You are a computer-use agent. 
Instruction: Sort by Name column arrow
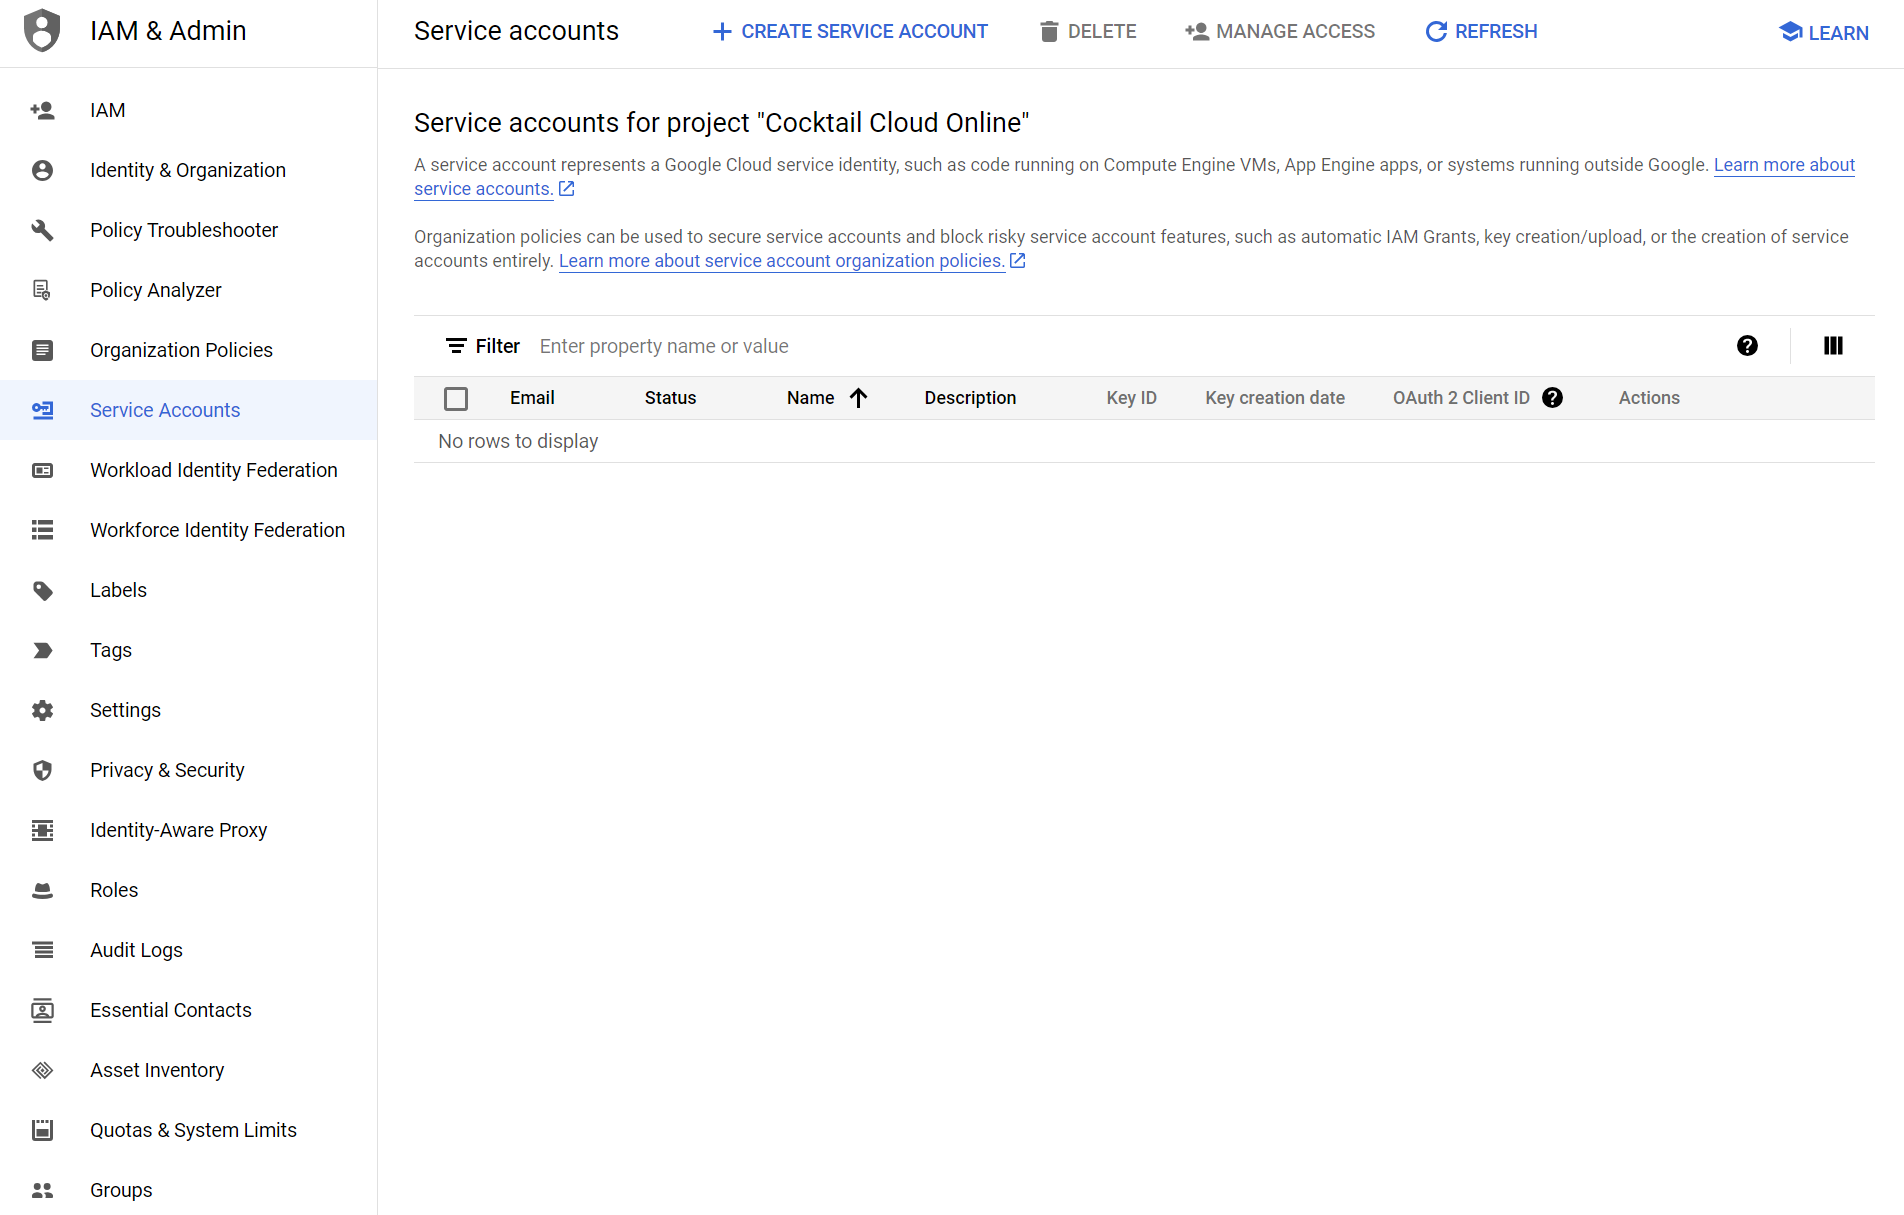(x=858, y=398)
